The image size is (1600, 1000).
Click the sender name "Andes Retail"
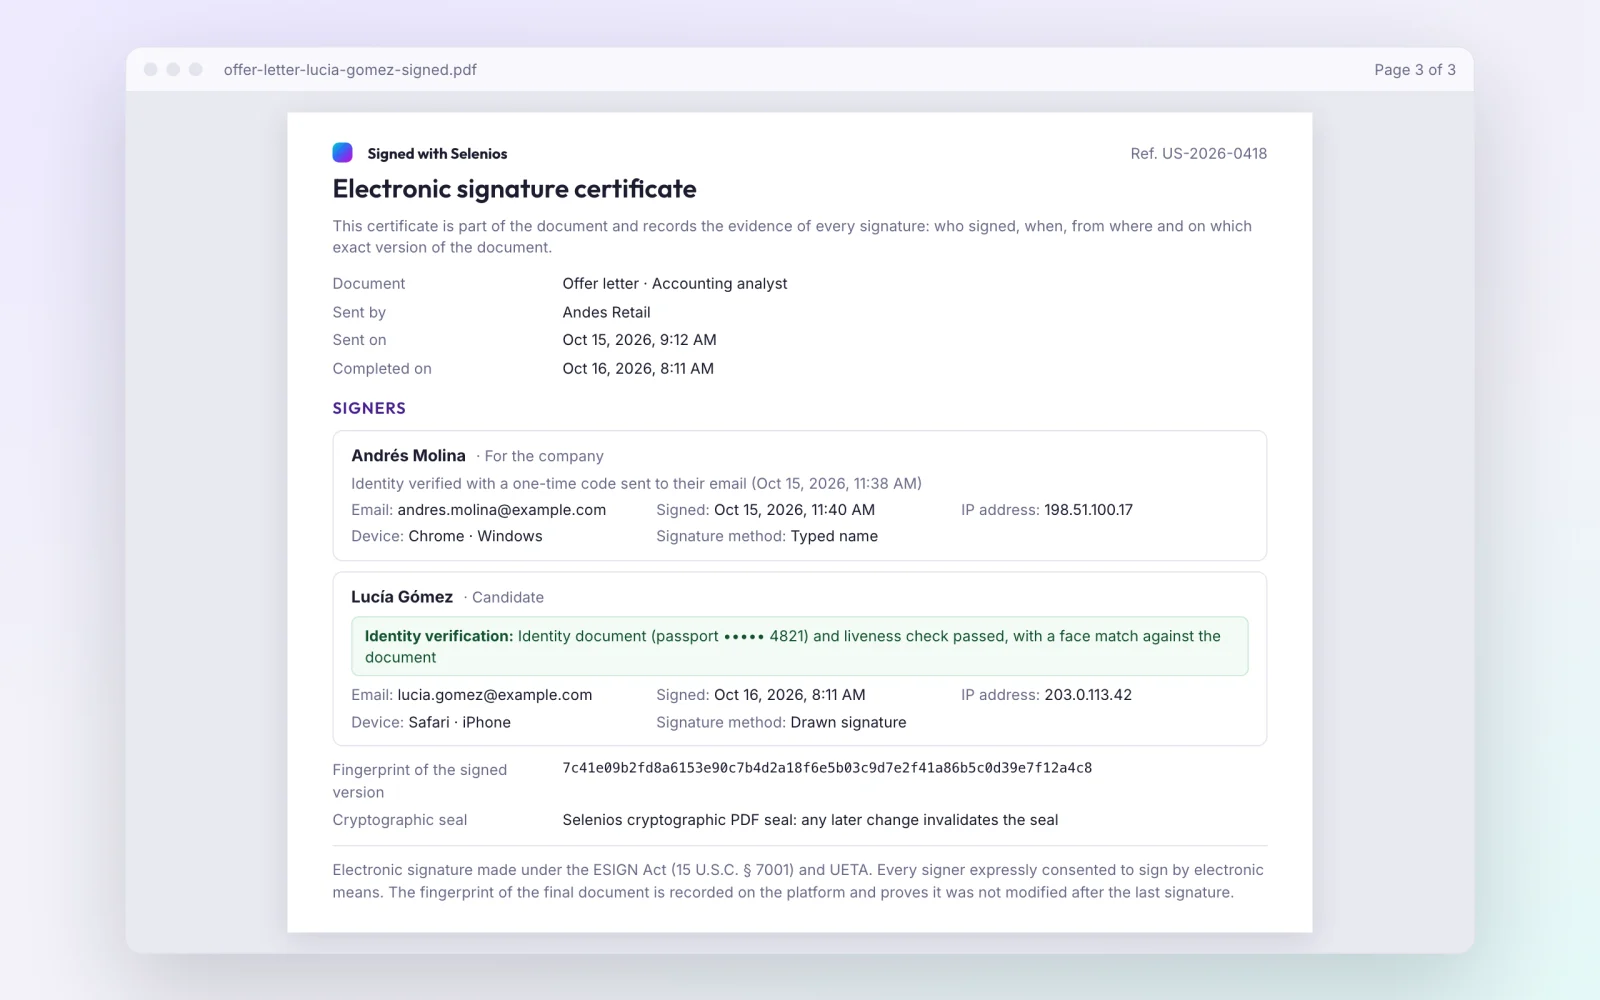pyautogui.click(x=606, y=312)
